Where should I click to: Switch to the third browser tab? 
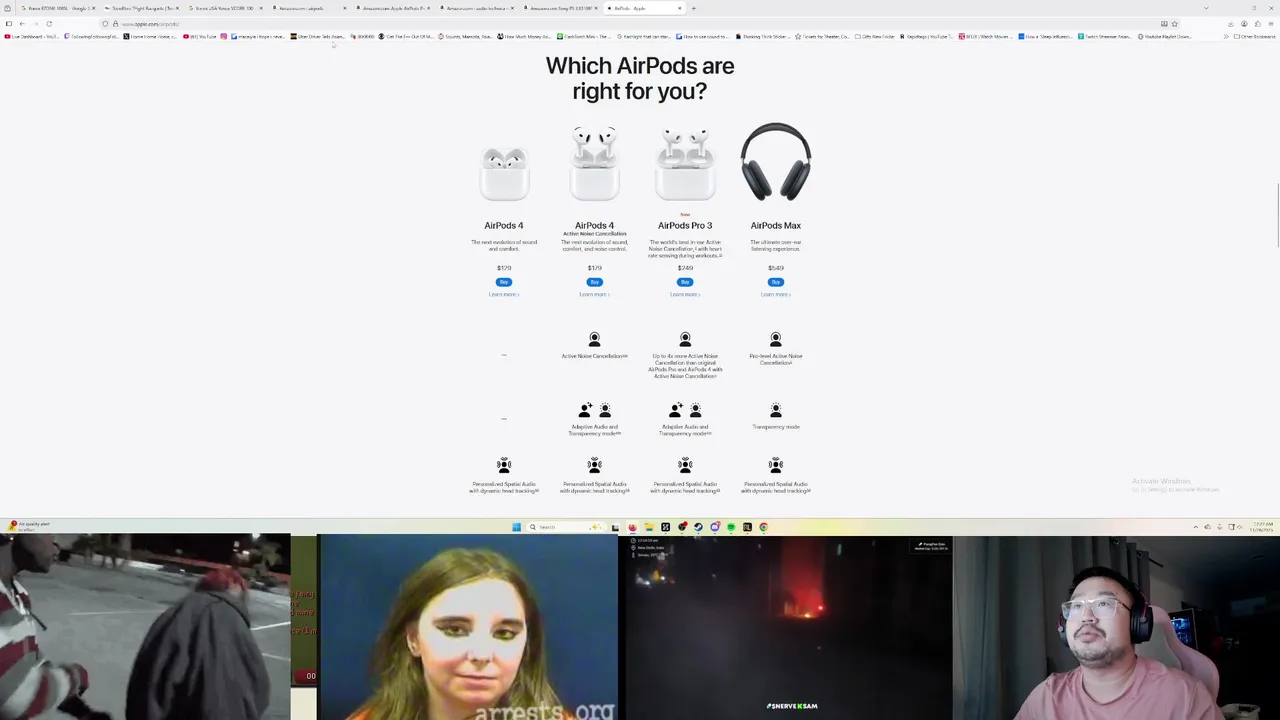click(224, 8)
